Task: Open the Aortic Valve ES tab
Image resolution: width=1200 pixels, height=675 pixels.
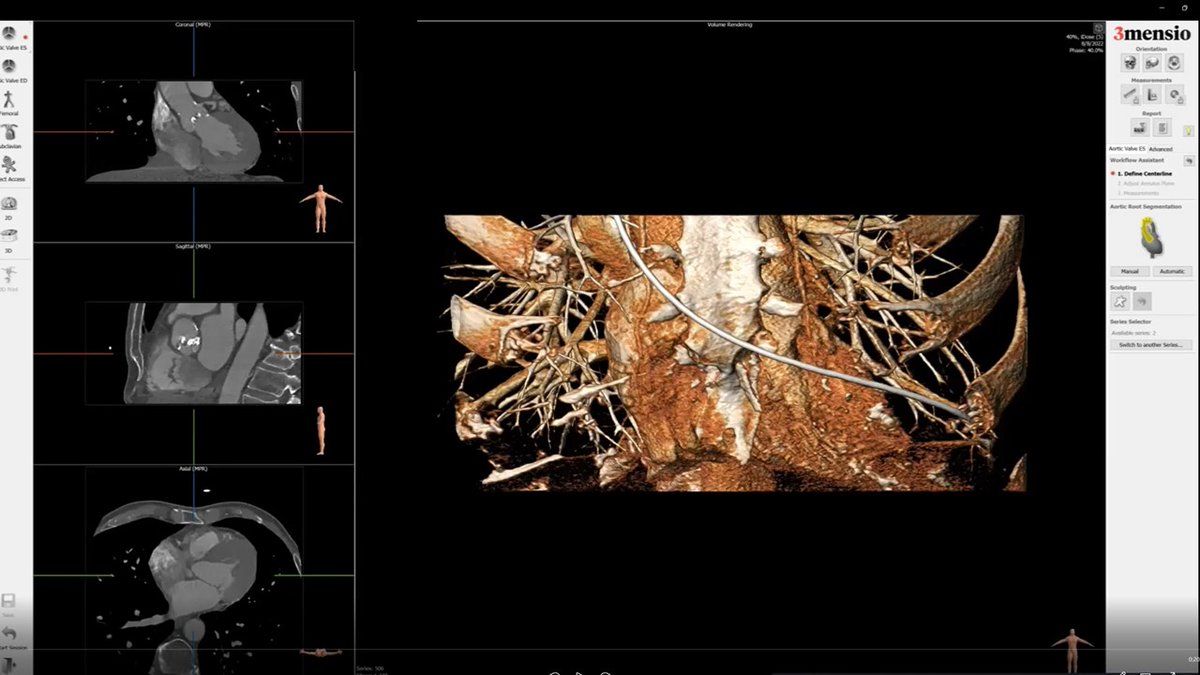Action: (x=1127, y=149)
